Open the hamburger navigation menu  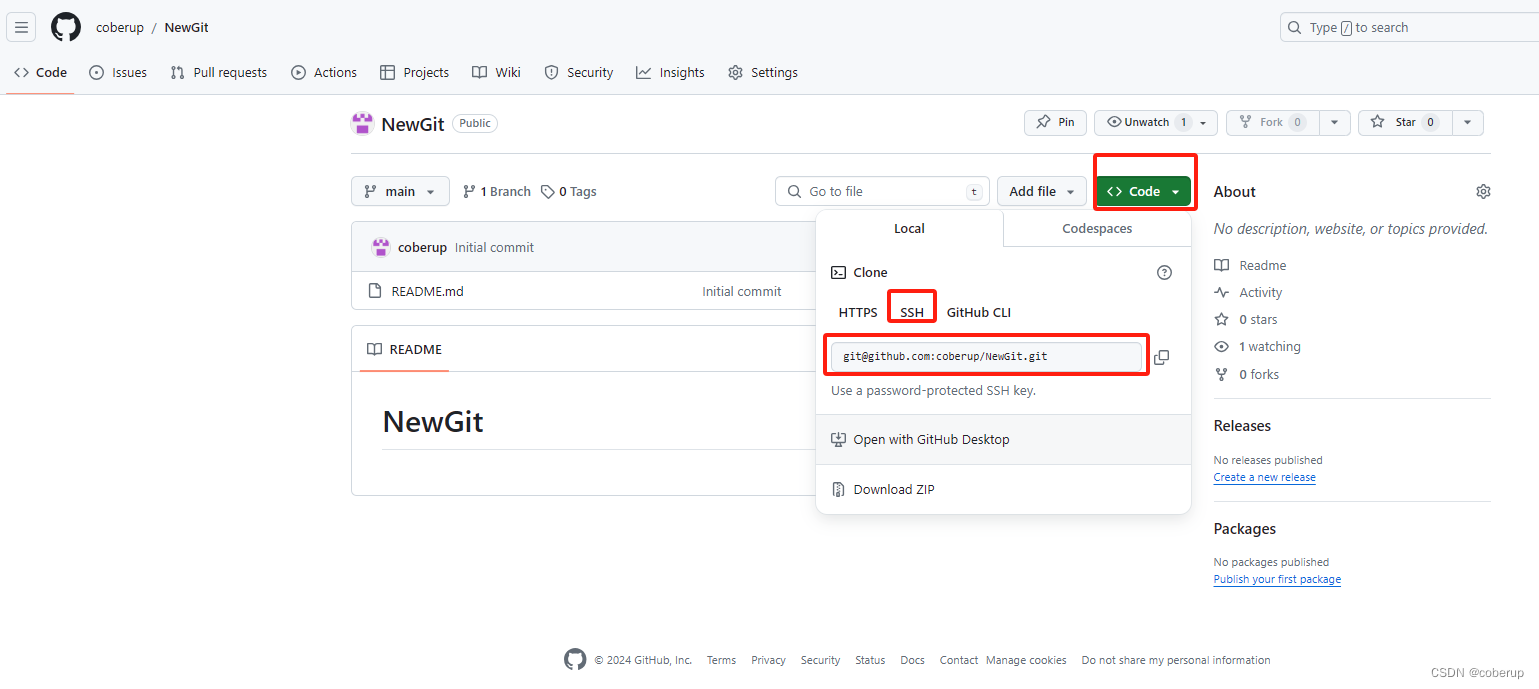tap(21, 27)
